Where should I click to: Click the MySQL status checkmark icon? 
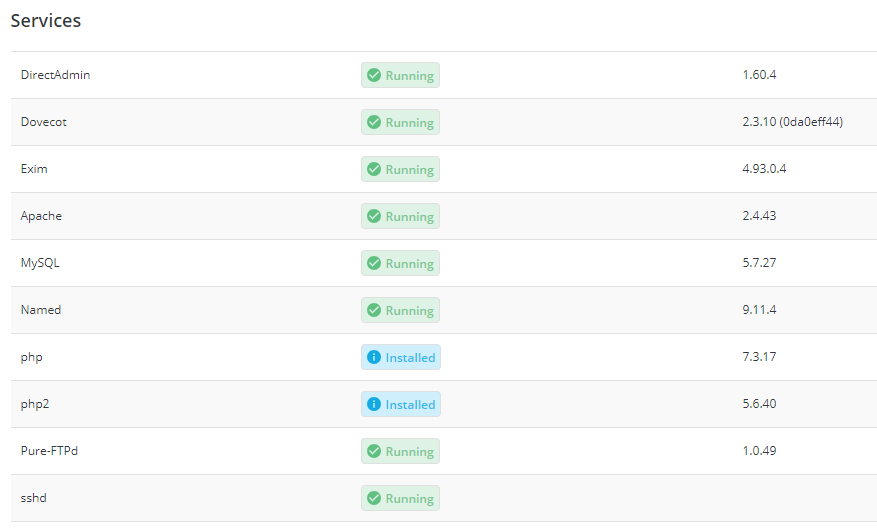[374, 263]
